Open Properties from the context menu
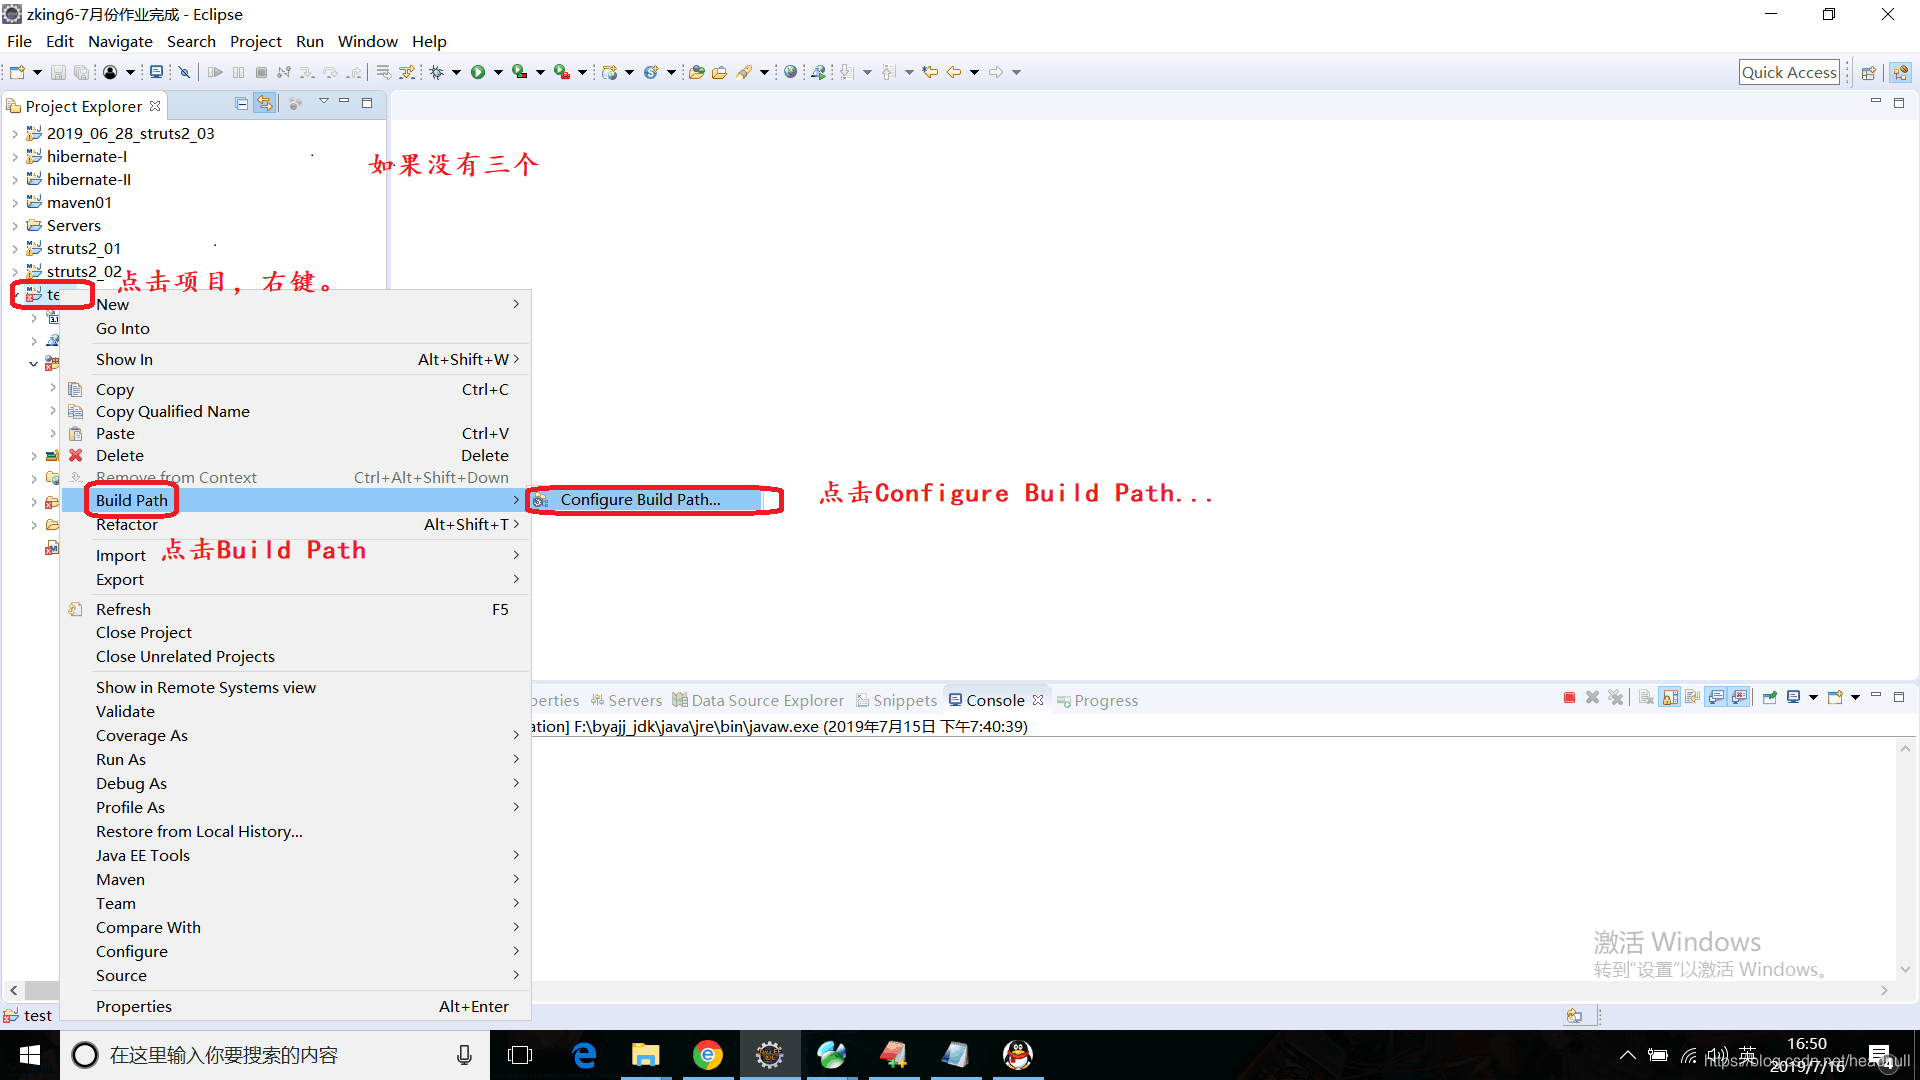The image size is (1920, 1080). (133, 1006)
